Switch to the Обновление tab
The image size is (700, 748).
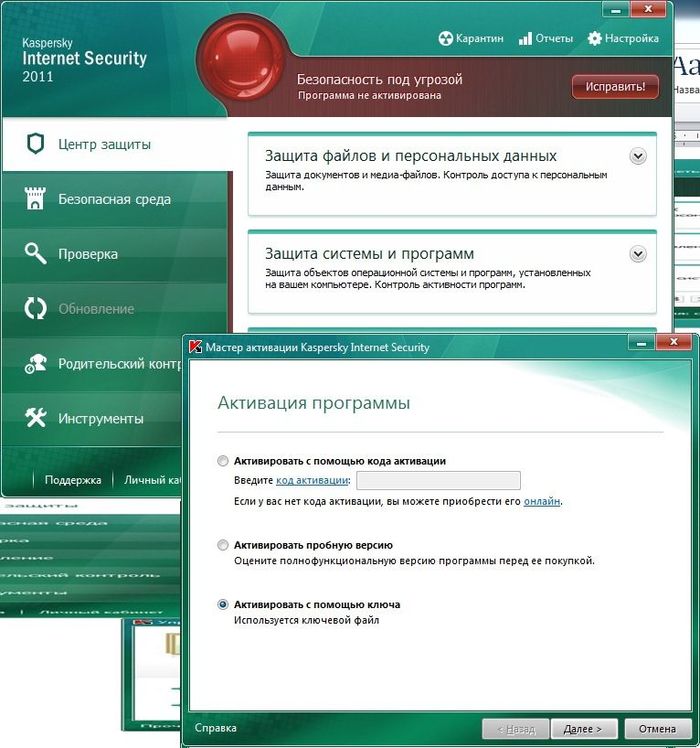(x=115, y=309)
